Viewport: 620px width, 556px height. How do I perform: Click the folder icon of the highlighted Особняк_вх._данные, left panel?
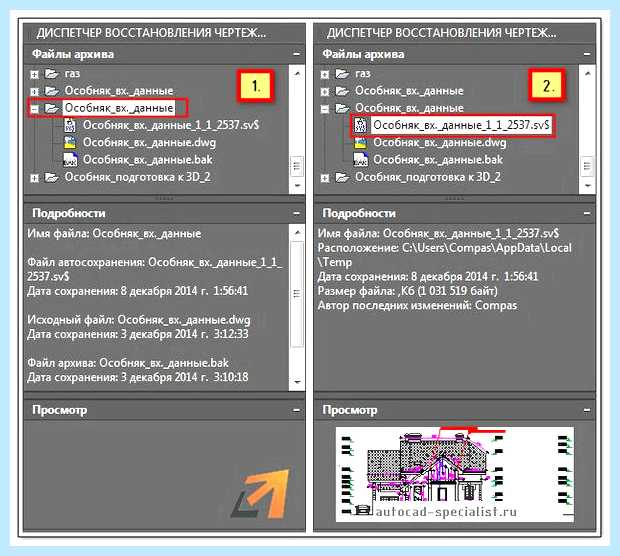click(x=52, y=108)
